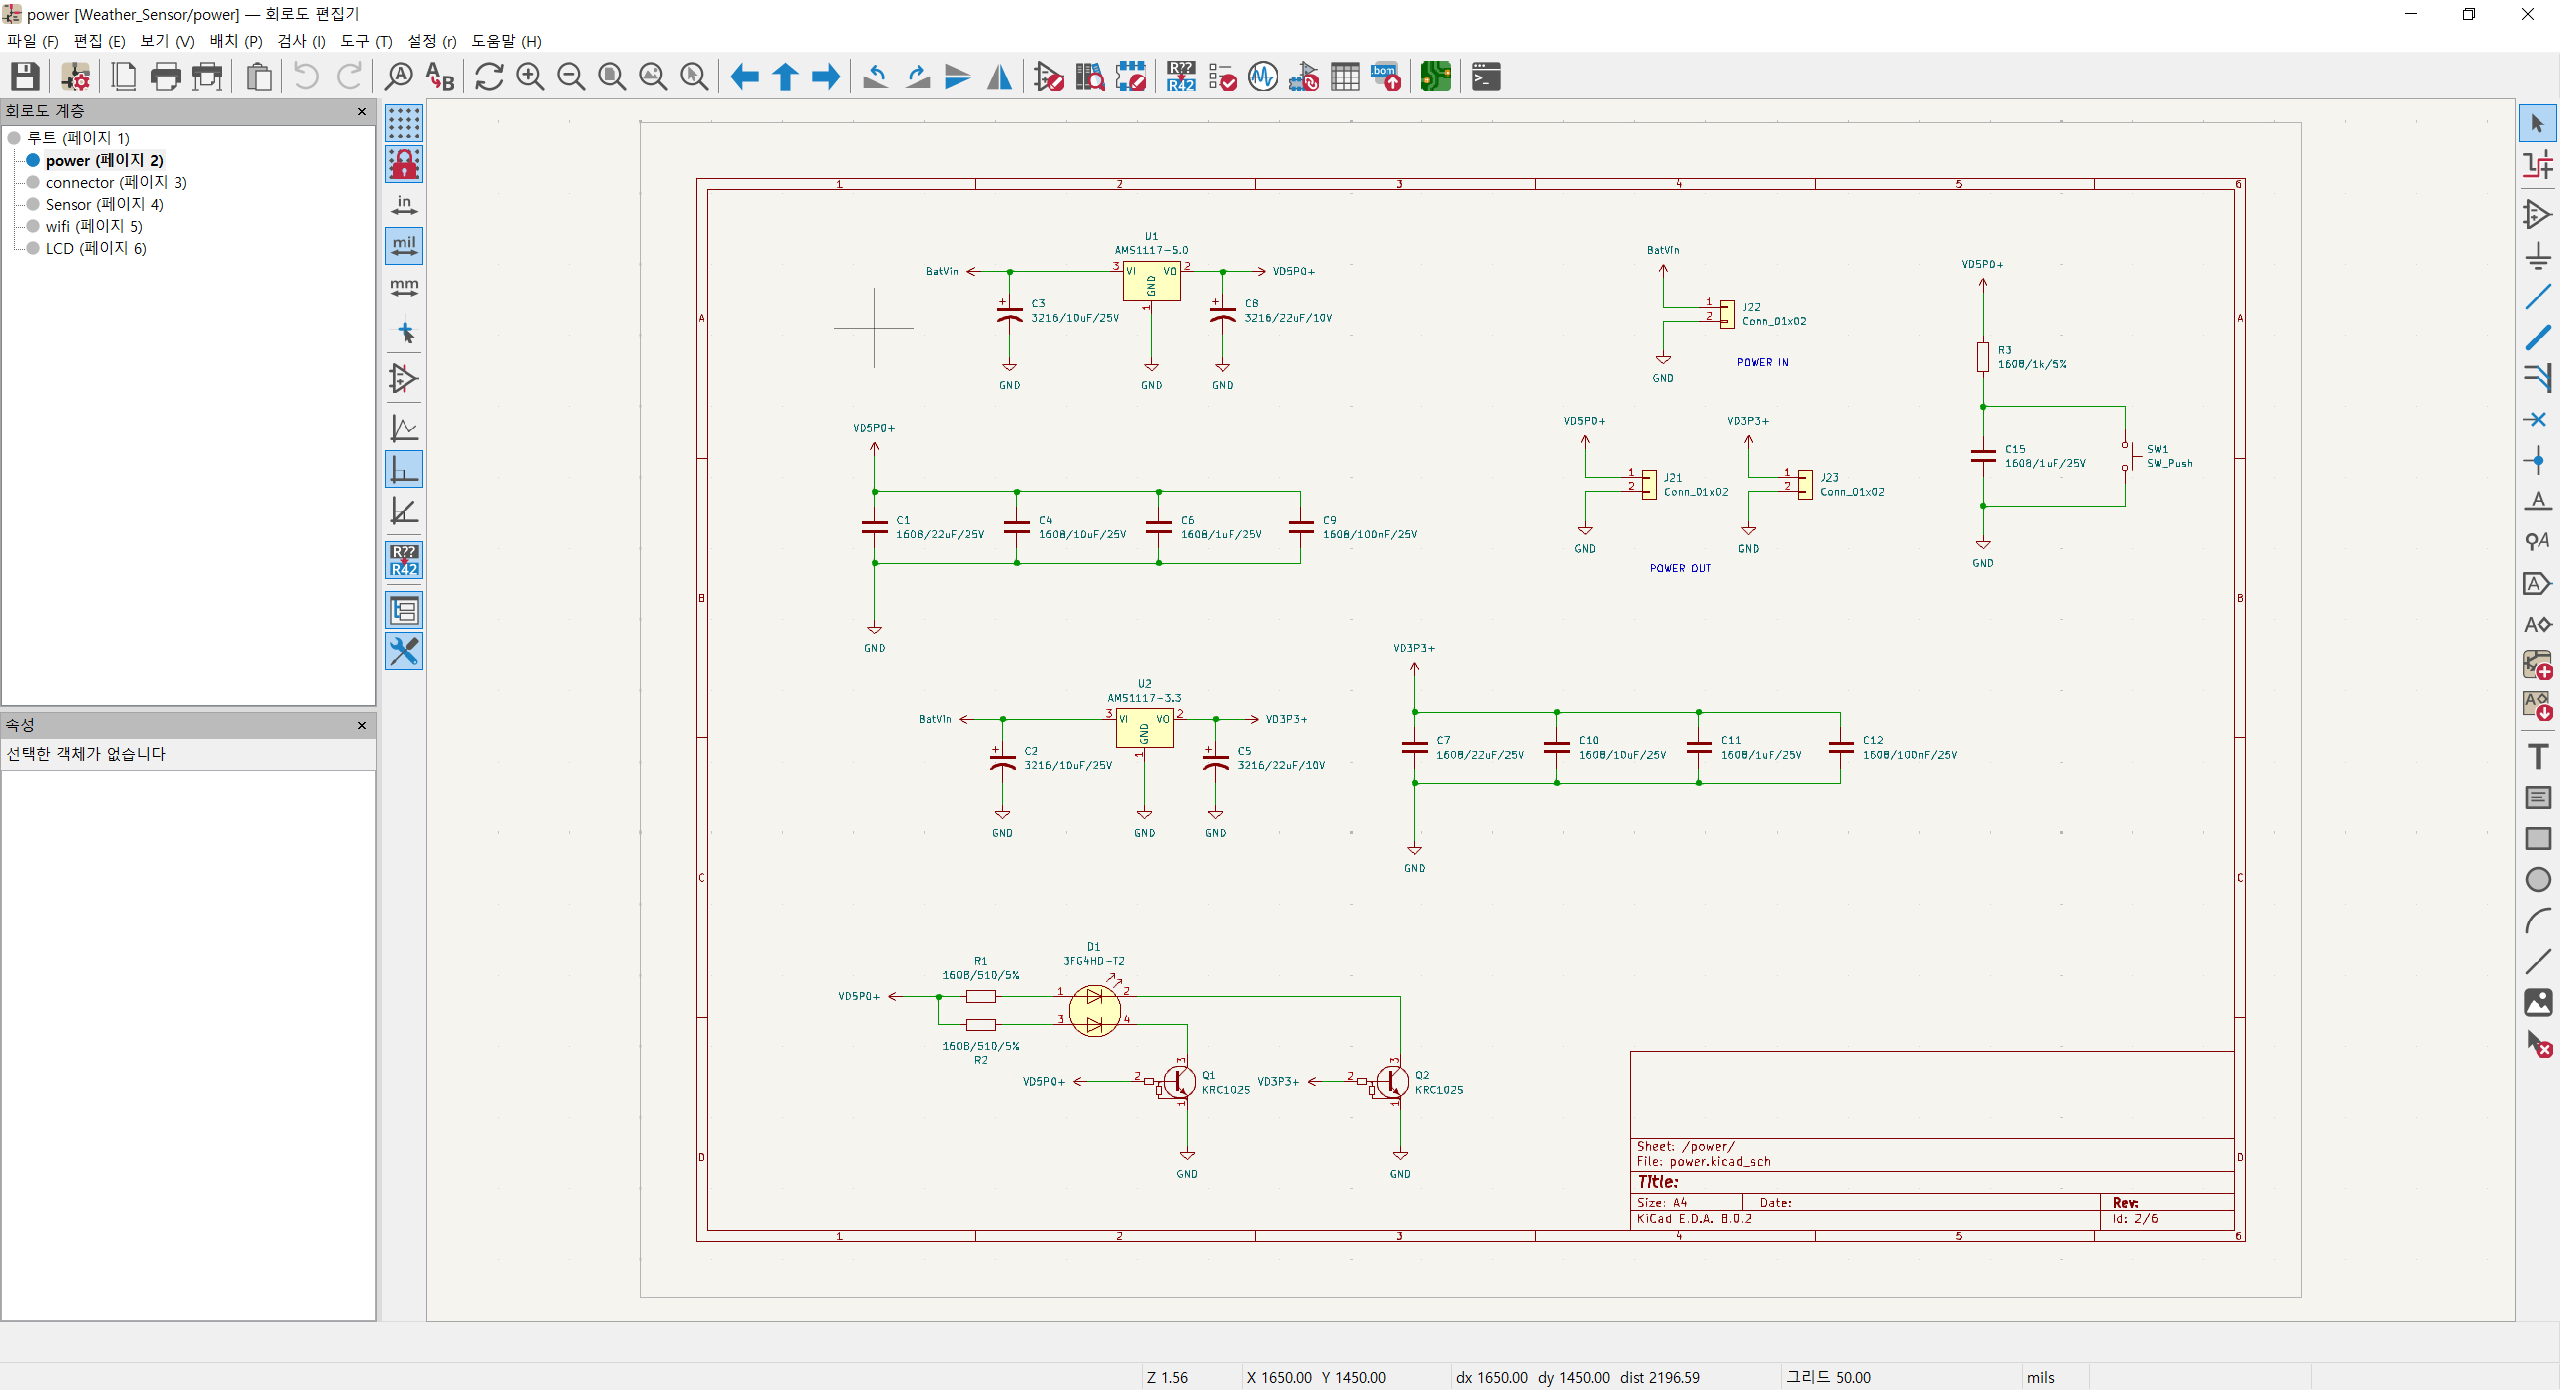Mirror the selection horizontally with the toolbar icon

click(x=999, y=77)
